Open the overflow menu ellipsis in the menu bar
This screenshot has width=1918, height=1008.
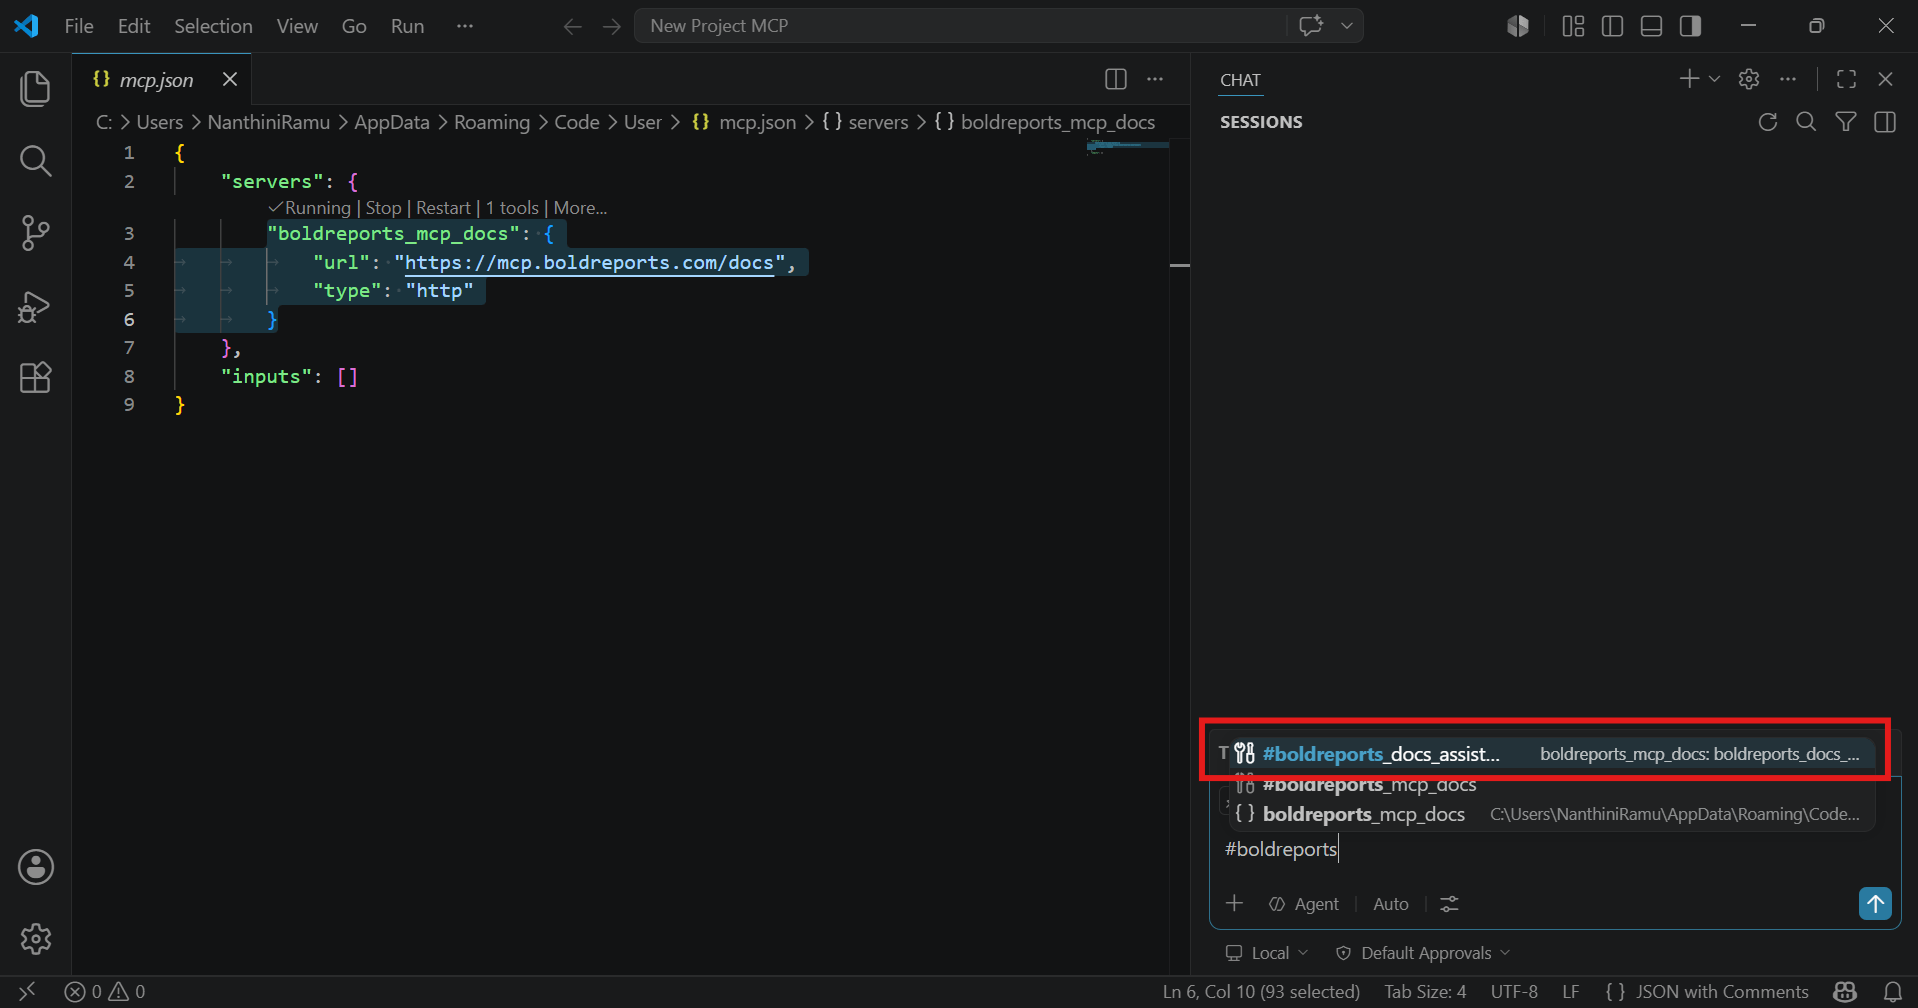465,26
